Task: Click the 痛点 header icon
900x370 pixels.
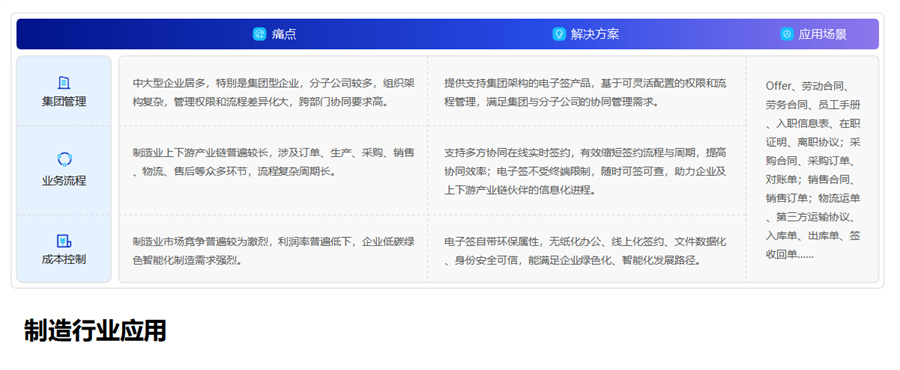Action: pos(259,34)
